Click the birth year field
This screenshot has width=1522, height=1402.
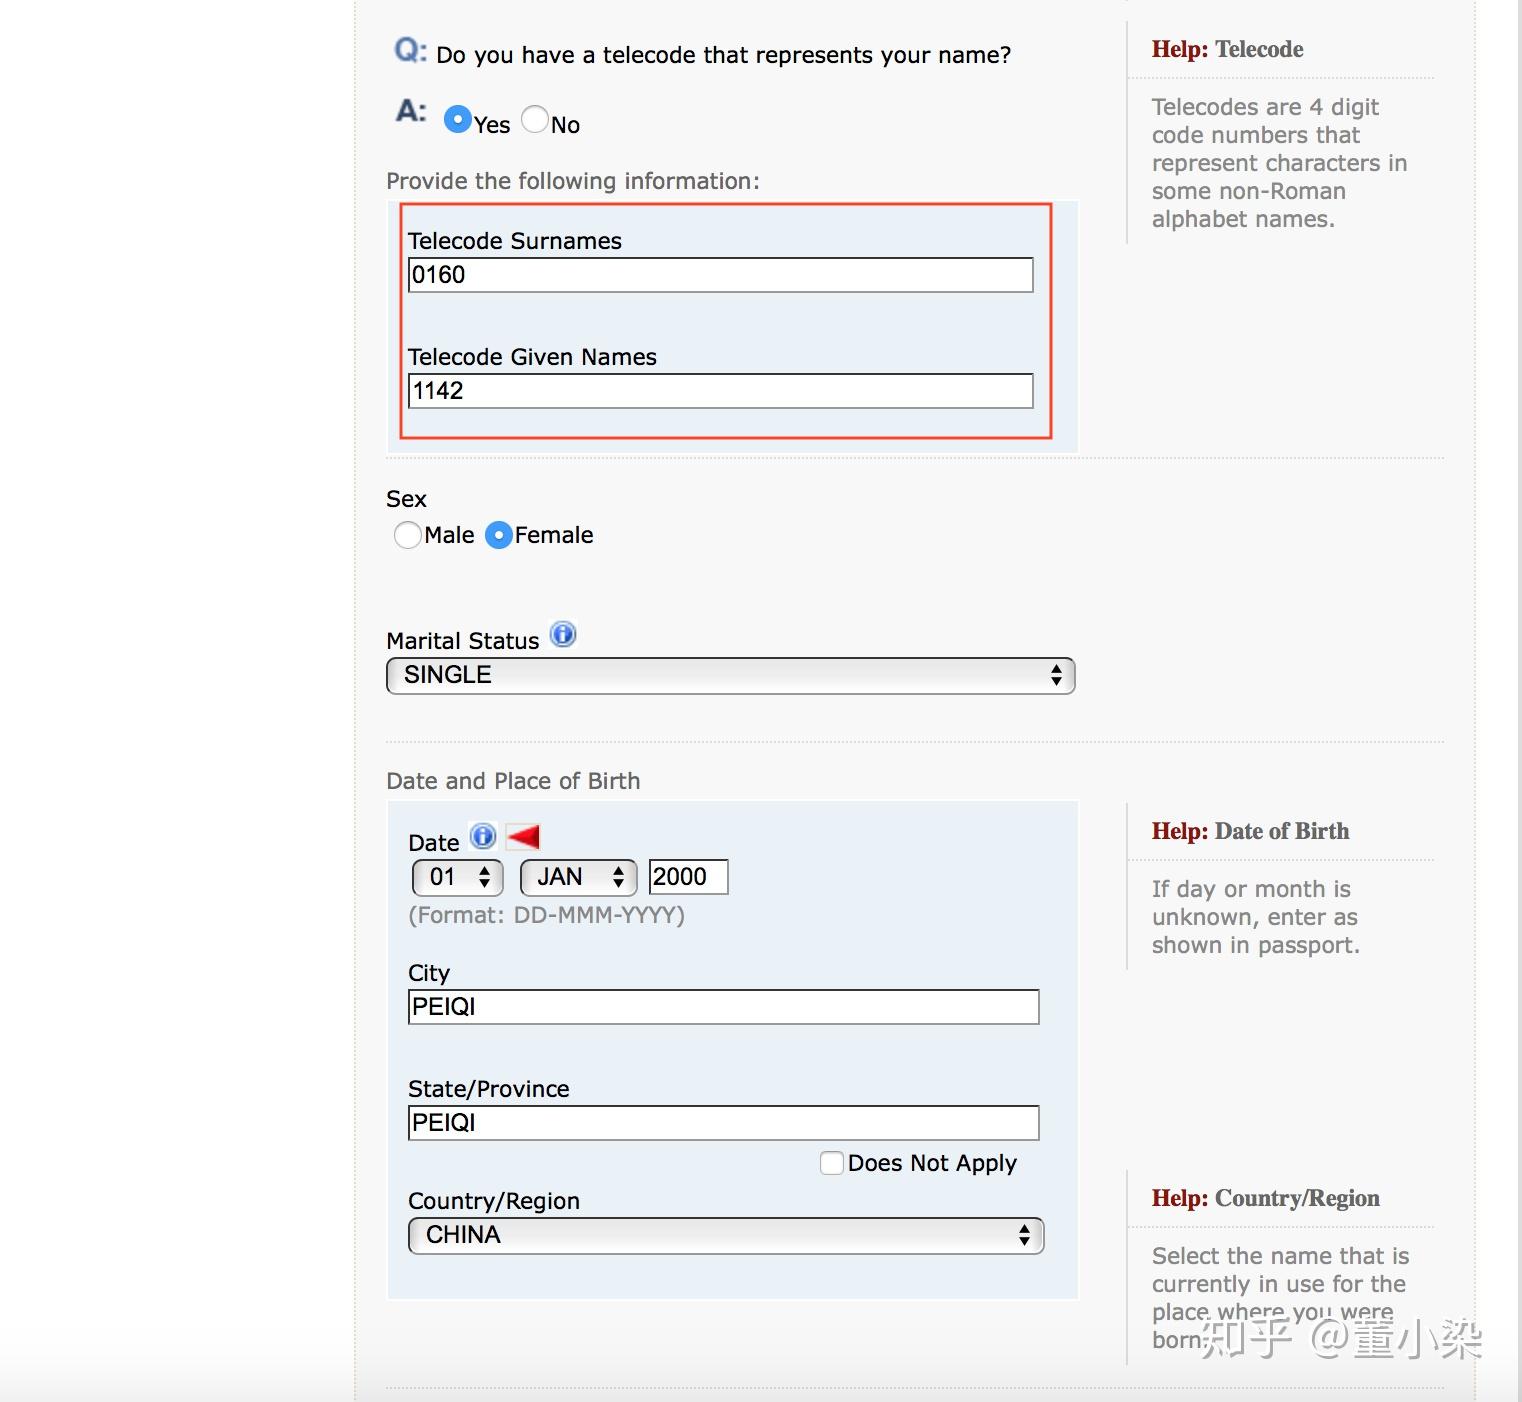click(x=688, y=877)
